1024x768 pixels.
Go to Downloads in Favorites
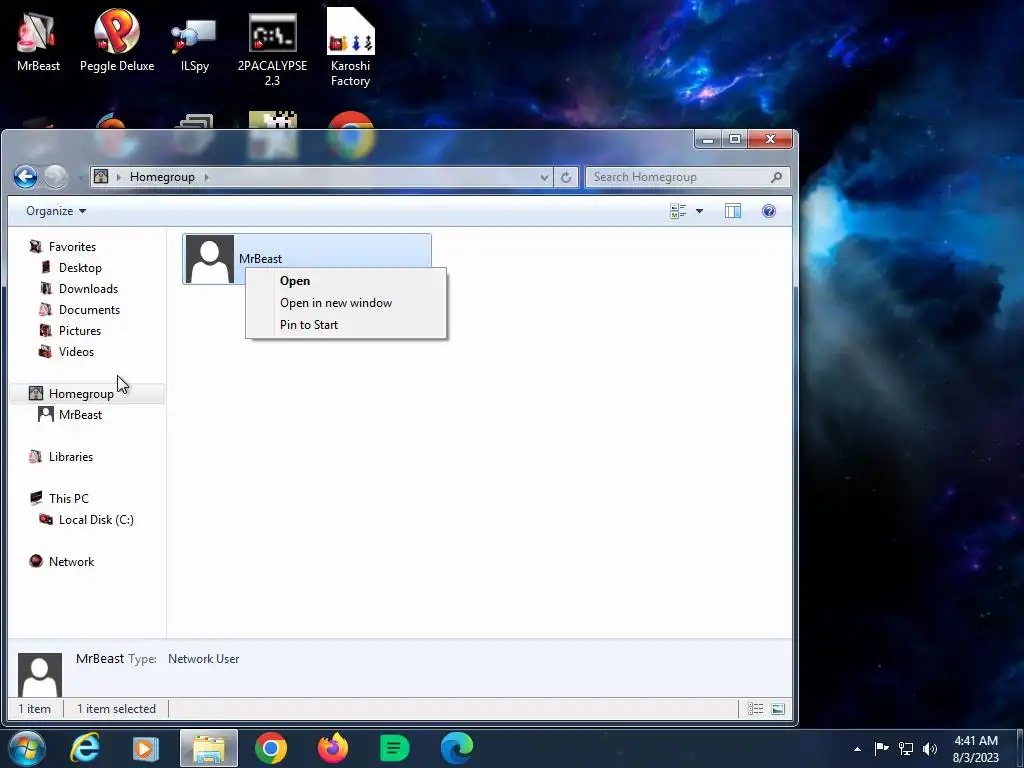[x=88, y=289]
